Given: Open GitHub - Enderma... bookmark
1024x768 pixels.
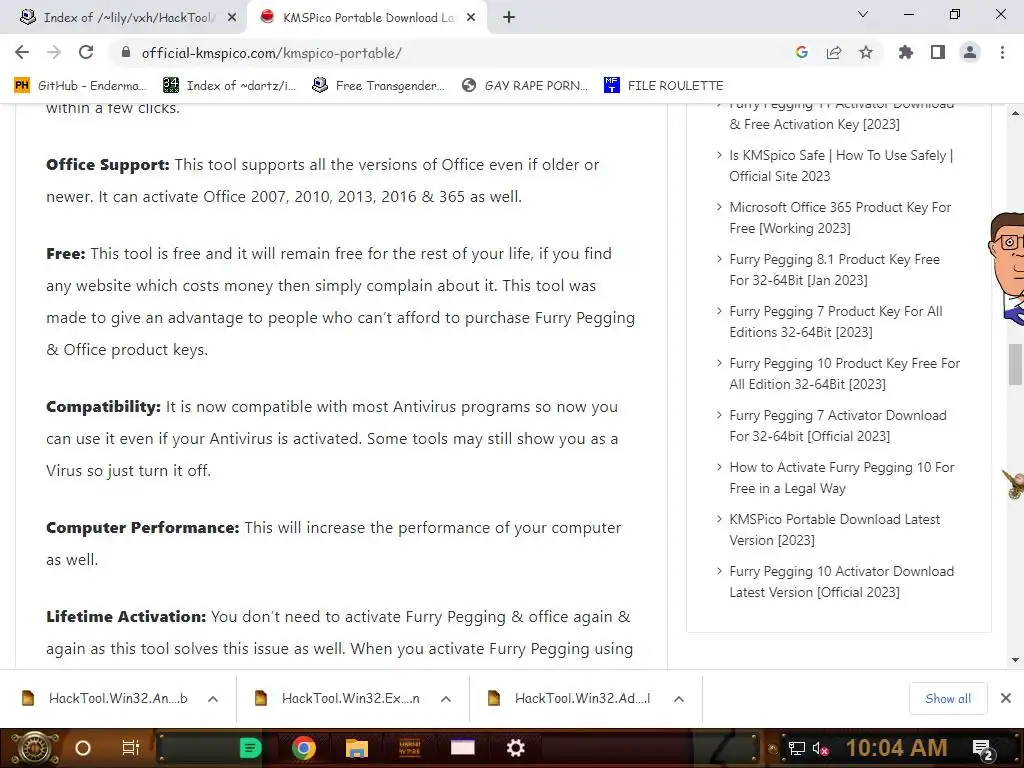Looking at the screenshot, I should [x=80, y=86].
